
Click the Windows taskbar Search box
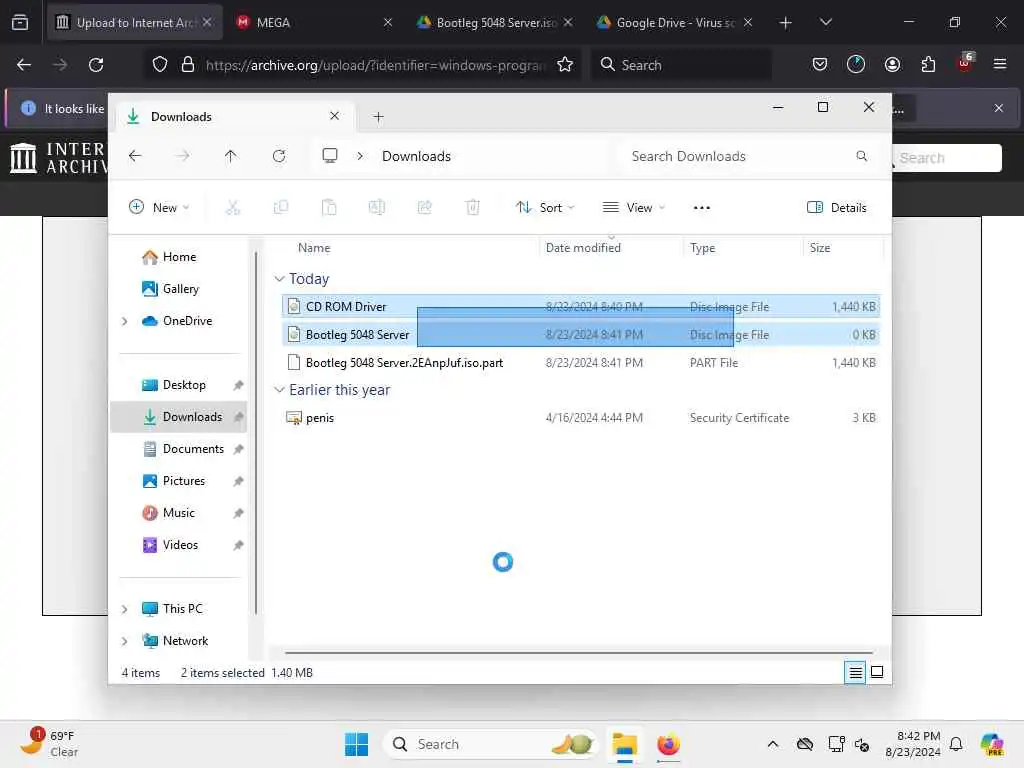tap(490, 744)
